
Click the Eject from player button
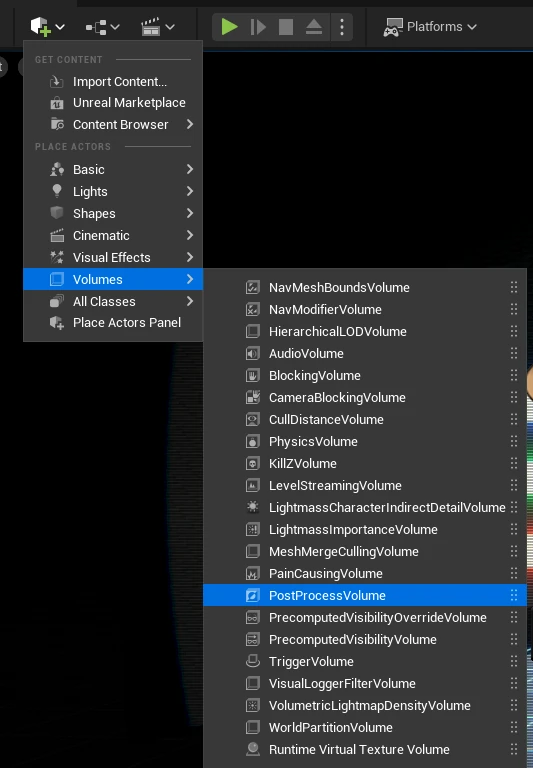(x=314, y=27)
